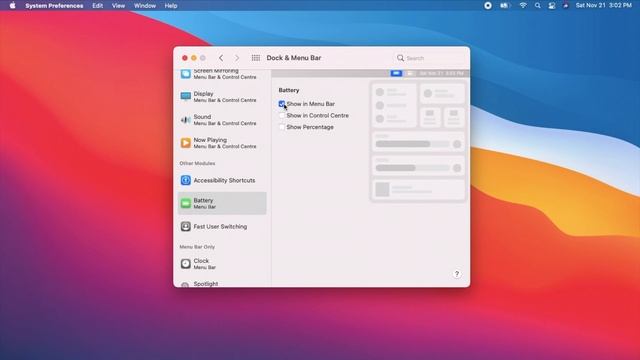Open the View menu

point(118,6)
